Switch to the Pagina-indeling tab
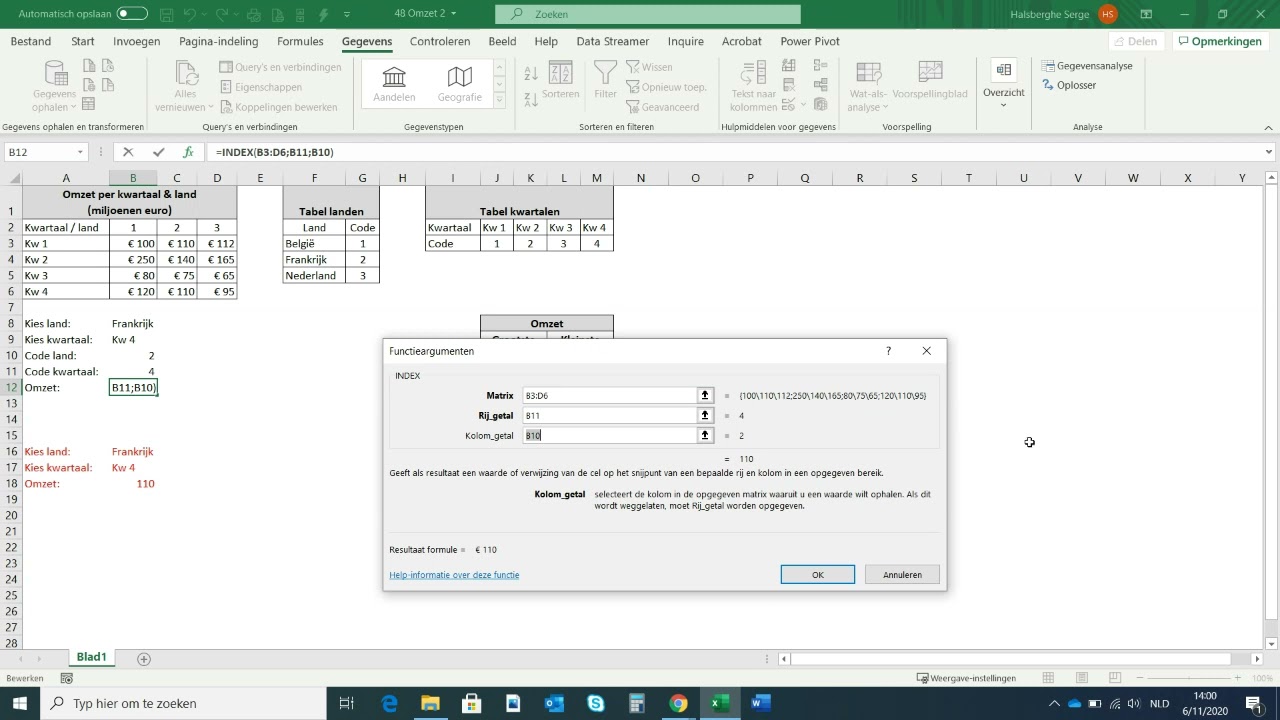 (219, 41)
